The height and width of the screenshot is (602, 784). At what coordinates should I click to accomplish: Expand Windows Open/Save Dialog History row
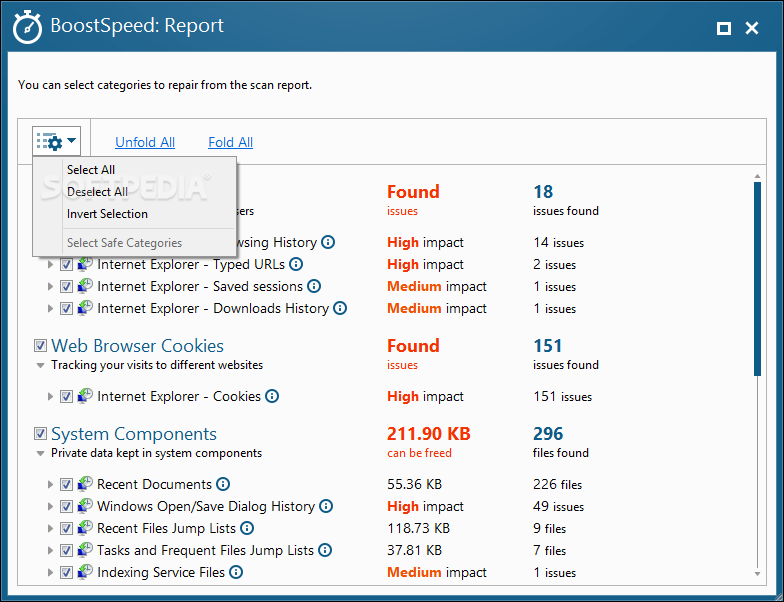pyautogui.click(x=50, y=506)
